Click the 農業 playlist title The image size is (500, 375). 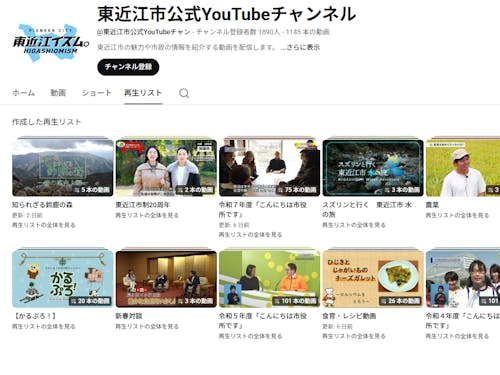pyautogui.click(x=432, y=205)
